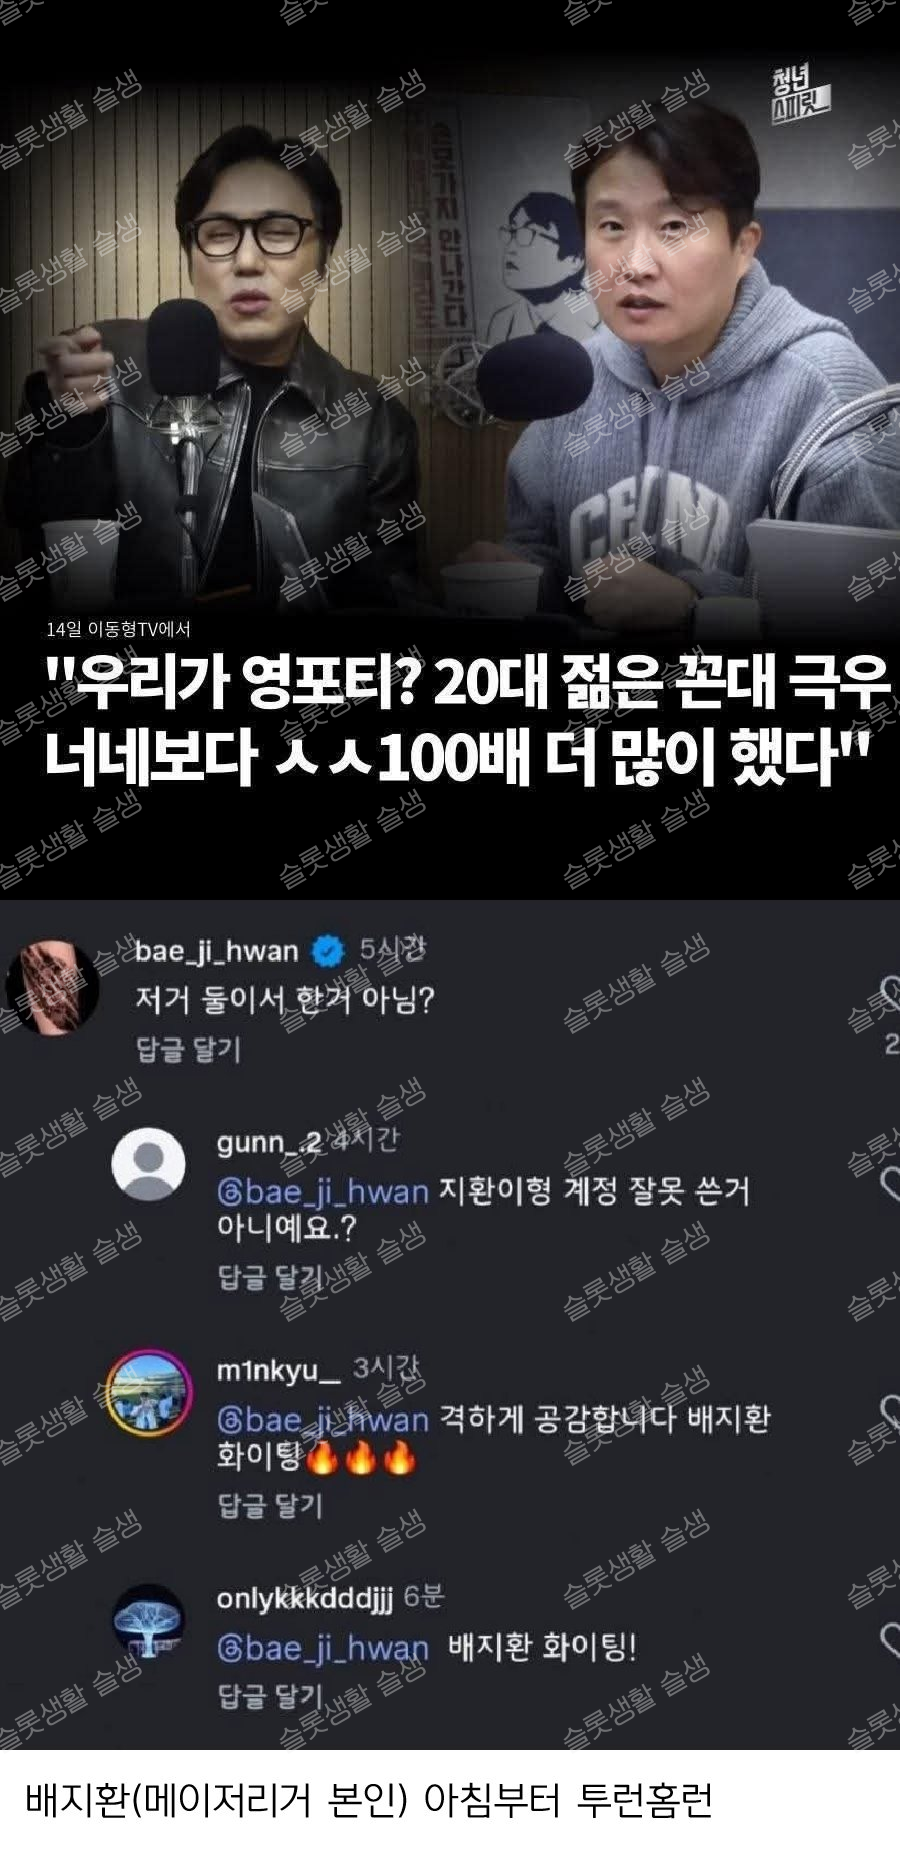Open the onlykkkdddjjj username link

[x=305, y=1598]
